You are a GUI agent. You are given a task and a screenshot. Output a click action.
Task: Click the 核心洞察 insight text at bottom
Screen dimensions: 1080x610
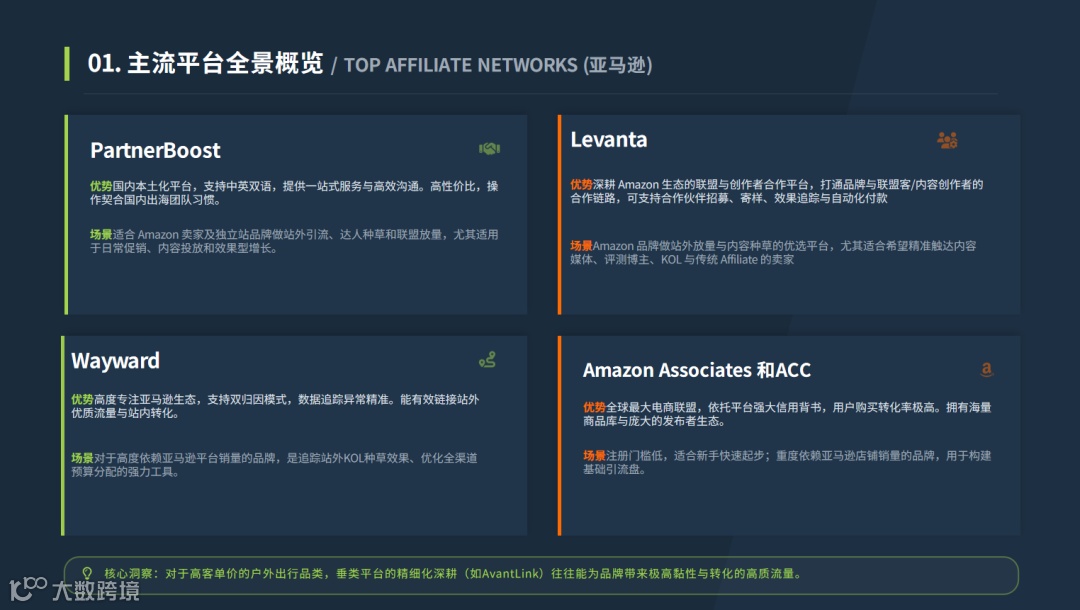click(x=453, y=574)
